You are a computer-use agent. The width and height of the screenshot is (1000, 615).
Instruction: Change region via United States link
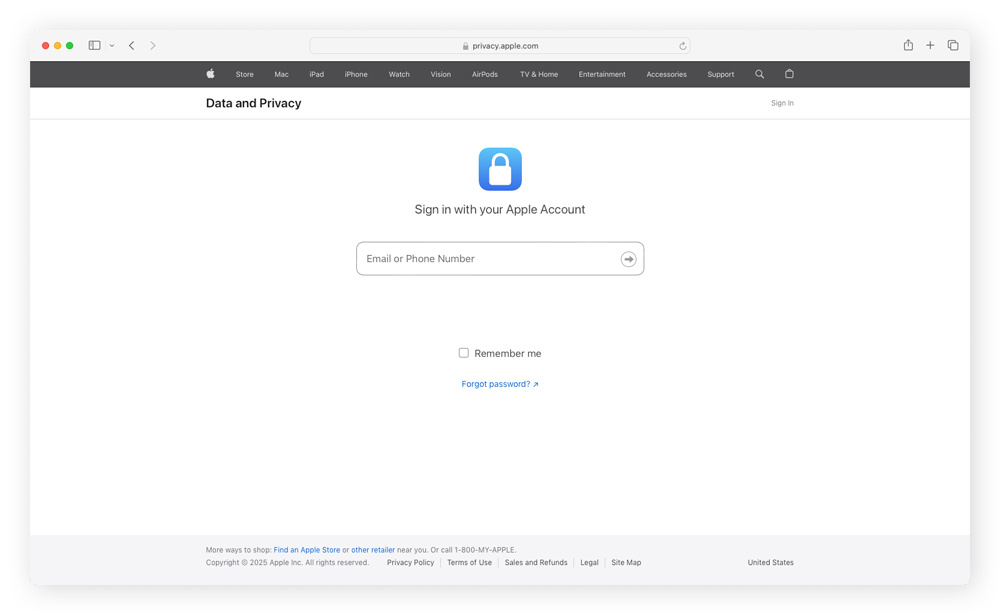tap(770, 563)
